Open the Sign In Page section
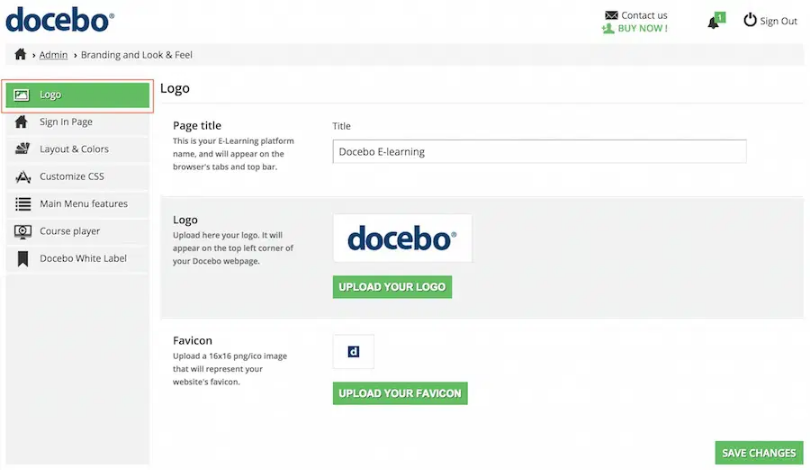Screen dimensions: 810x470 77,122
